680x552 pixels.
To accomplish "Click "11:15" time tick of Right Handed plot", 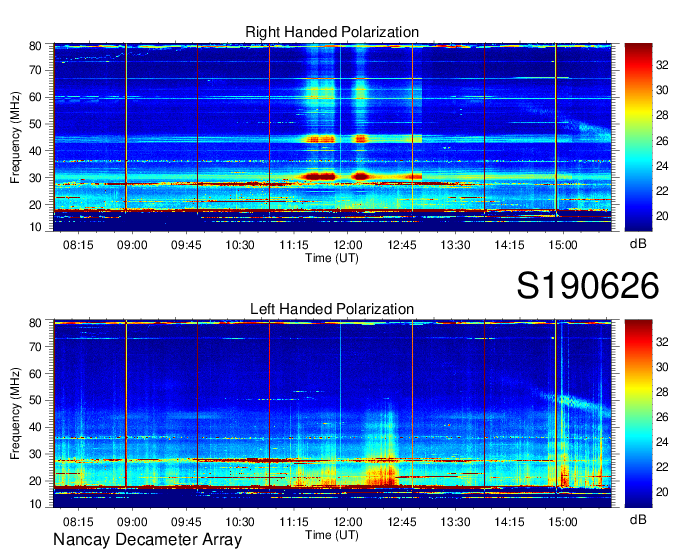I will pos(294,245).
